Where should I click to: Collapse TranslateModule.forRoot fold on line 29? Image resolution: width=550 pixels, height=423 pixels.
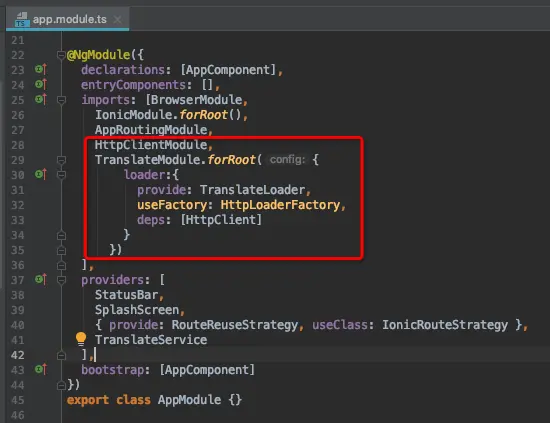(61, 160)
